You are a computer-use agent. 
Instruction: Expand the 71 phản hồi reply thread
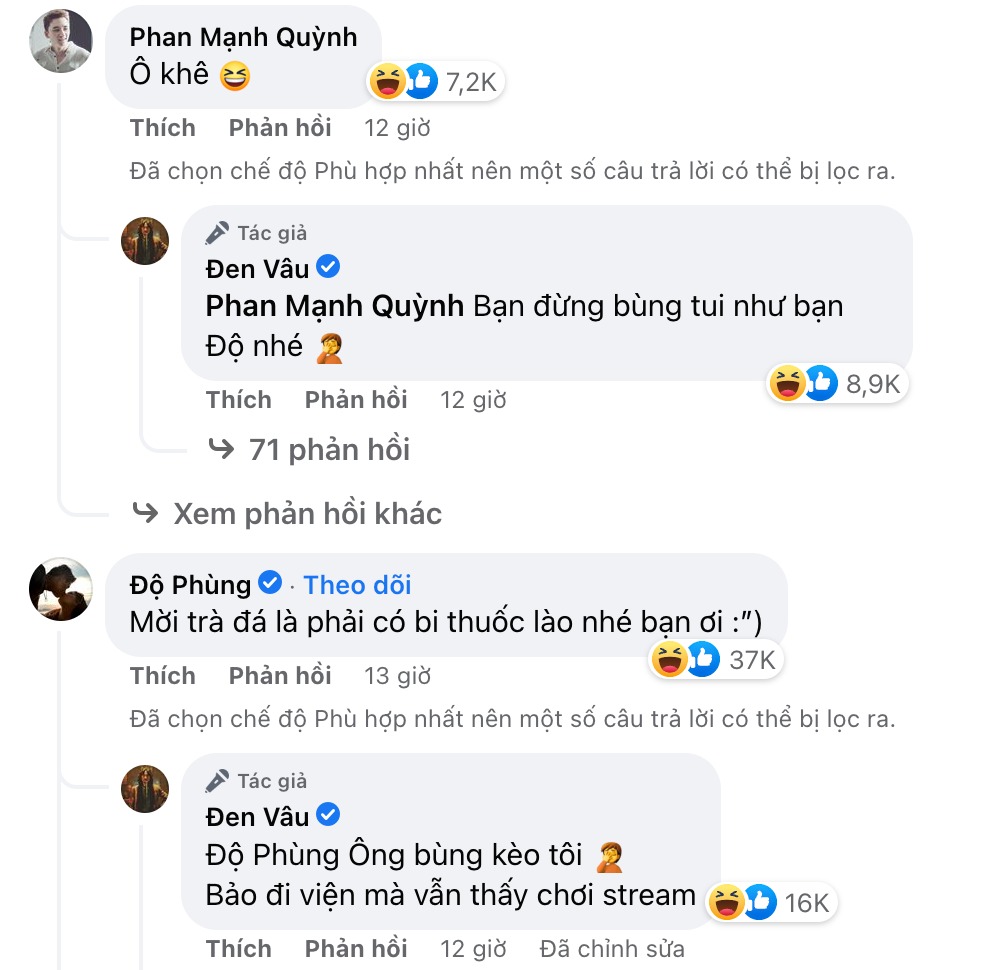tap(328, 449)
